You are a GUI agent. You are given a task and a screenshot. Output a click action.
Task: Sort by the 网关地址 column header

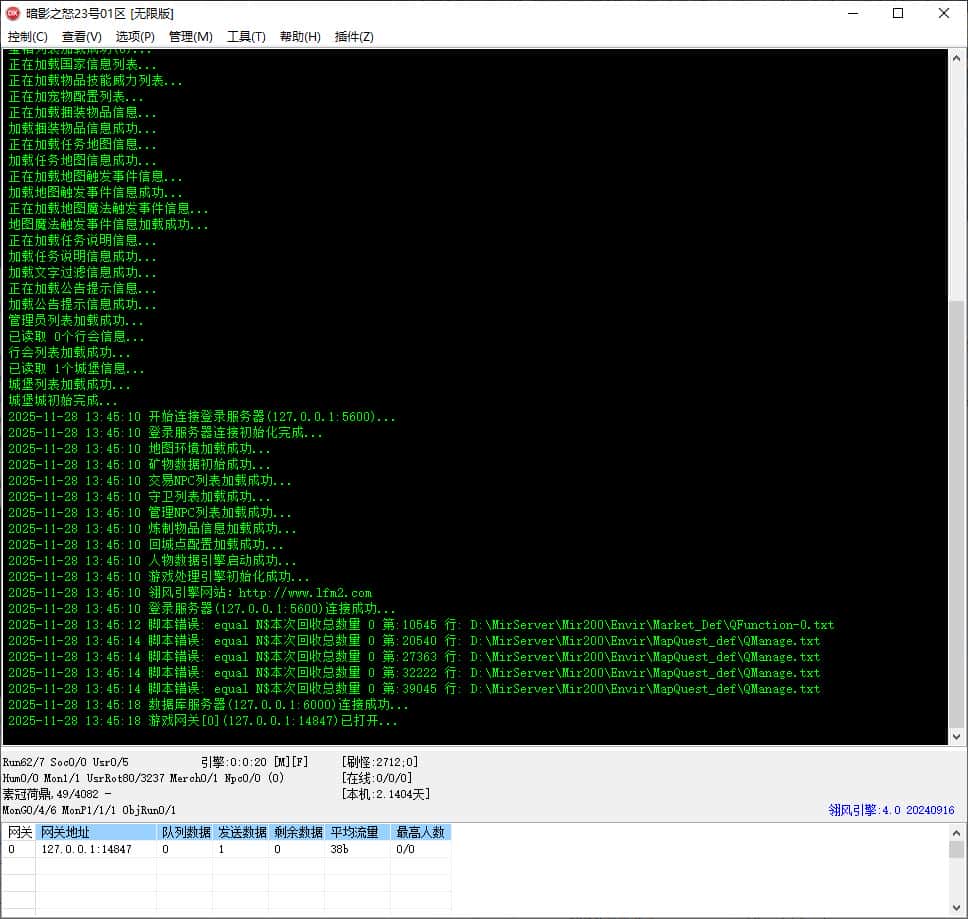click(x=96, y=832)
